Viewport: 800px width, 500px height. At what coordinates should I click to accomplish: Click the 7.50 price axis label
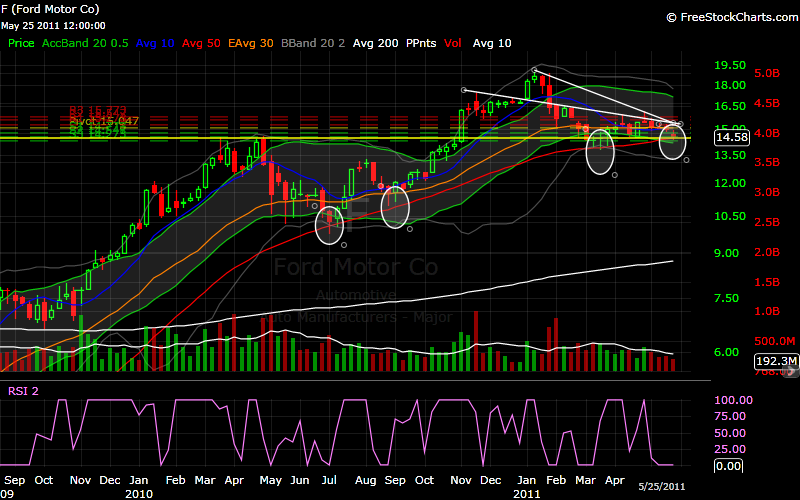click(727, 298)
